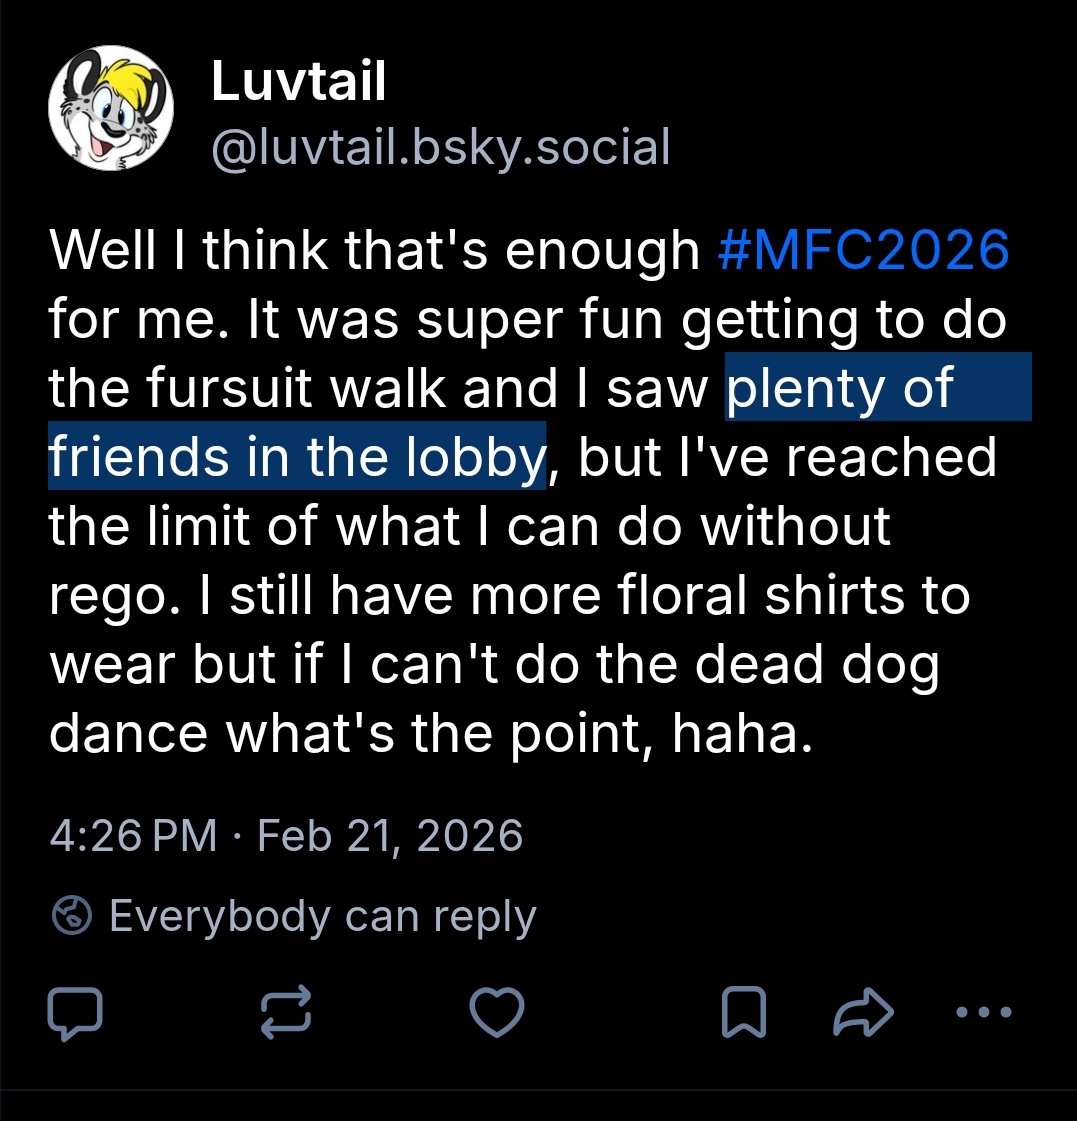The width and height of the screenshot is (1077, 1121).
Task: Click the globe reply-settings icon
Action: (72, 916)
